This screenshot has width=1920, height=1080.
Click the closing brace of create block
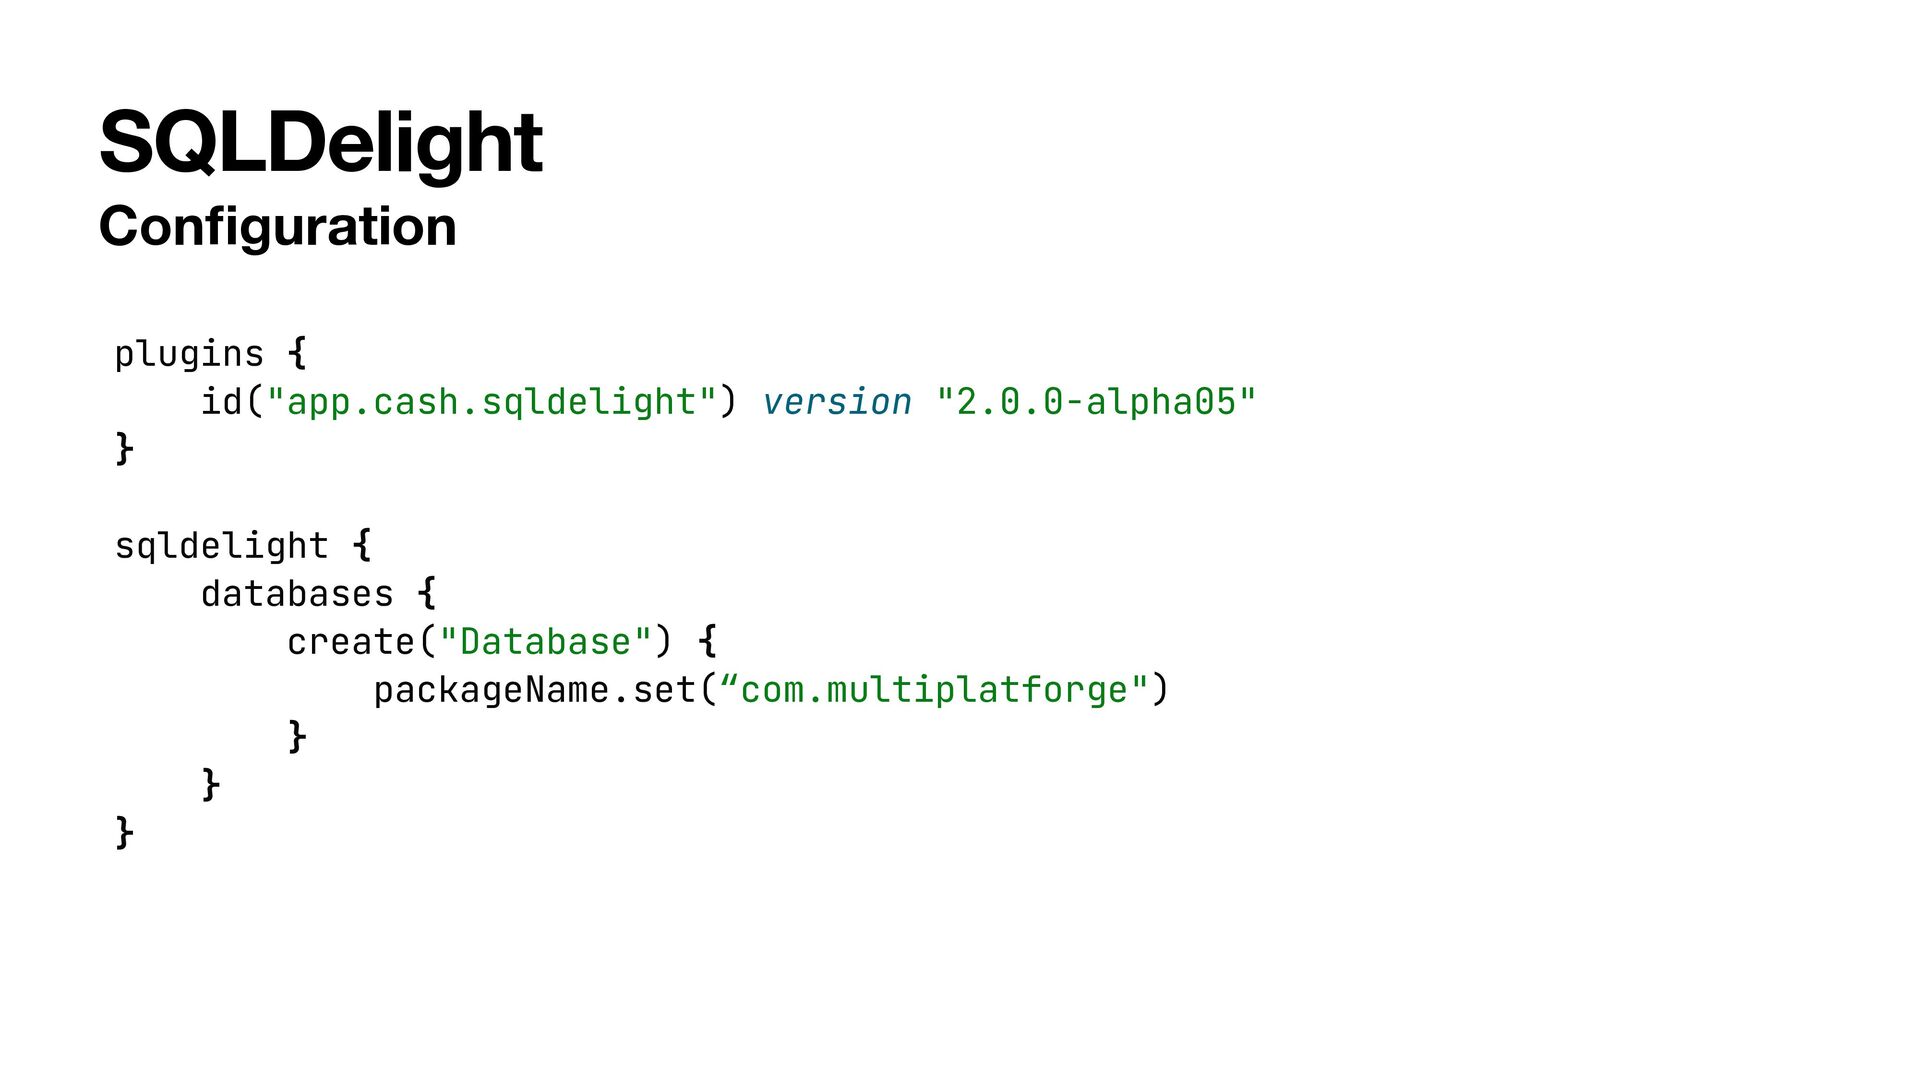(x=297, y=737)
